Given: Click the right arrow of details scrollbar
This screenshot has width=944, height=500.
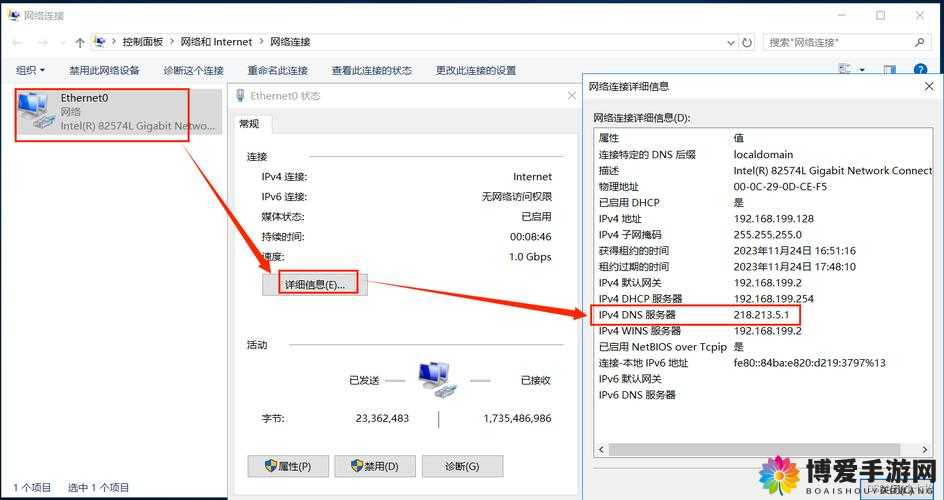Looking at the screenshot, I should [925, 449].
